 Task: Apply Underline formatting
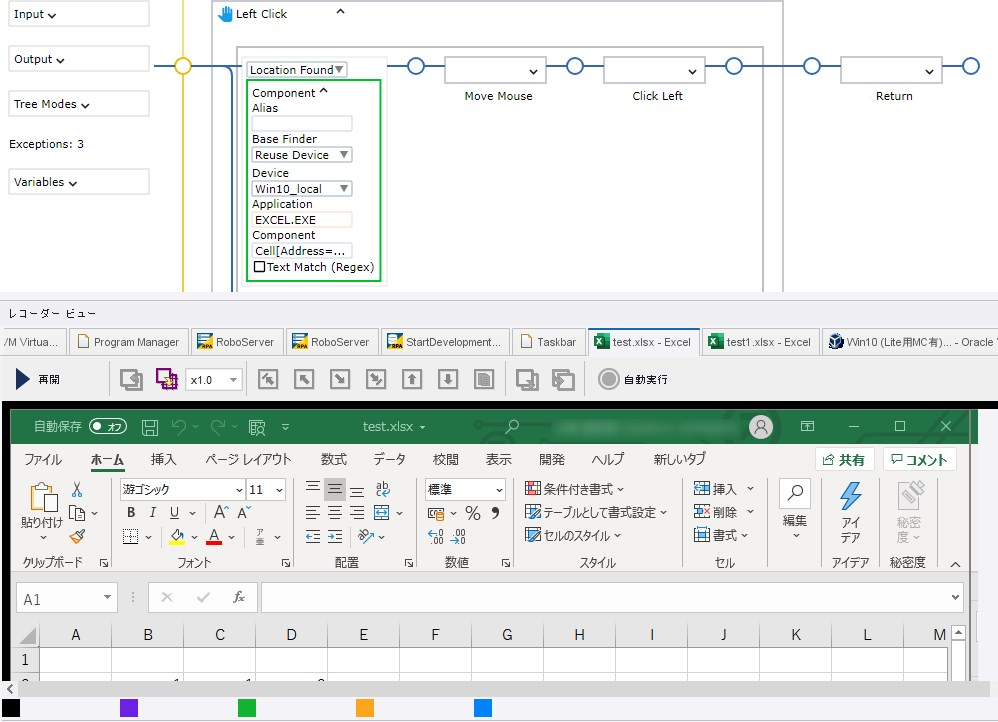[x=174, y=513]
